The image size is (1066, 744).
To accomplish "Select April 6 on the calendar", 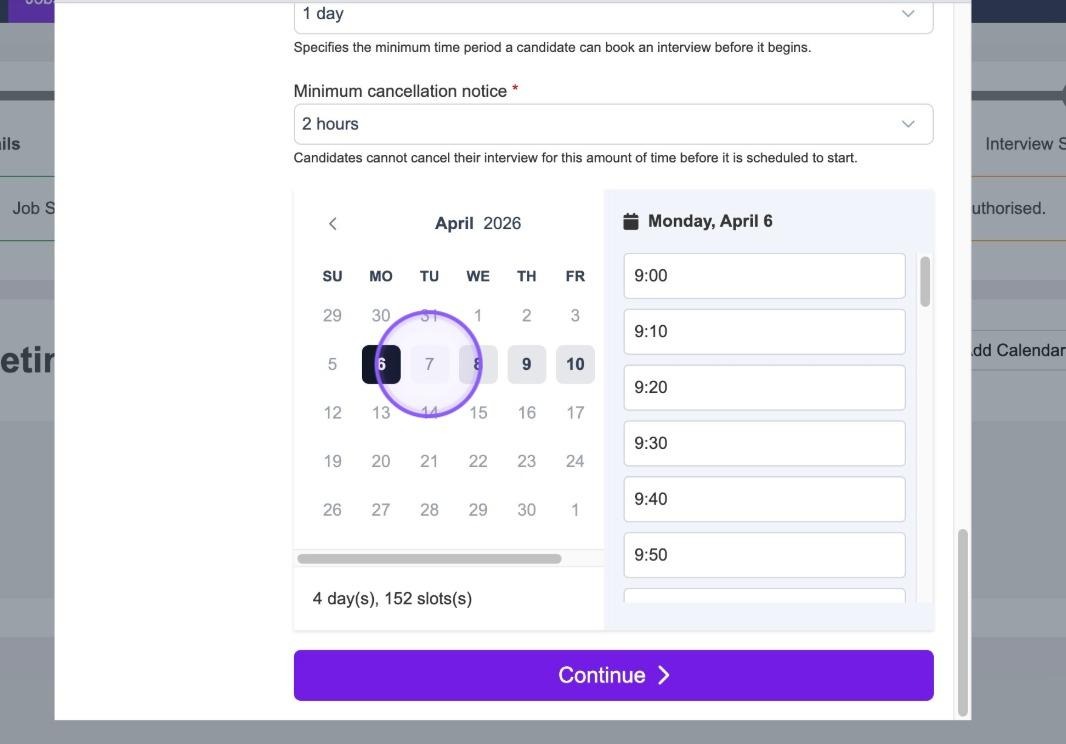I will click(x=381, y=365).
